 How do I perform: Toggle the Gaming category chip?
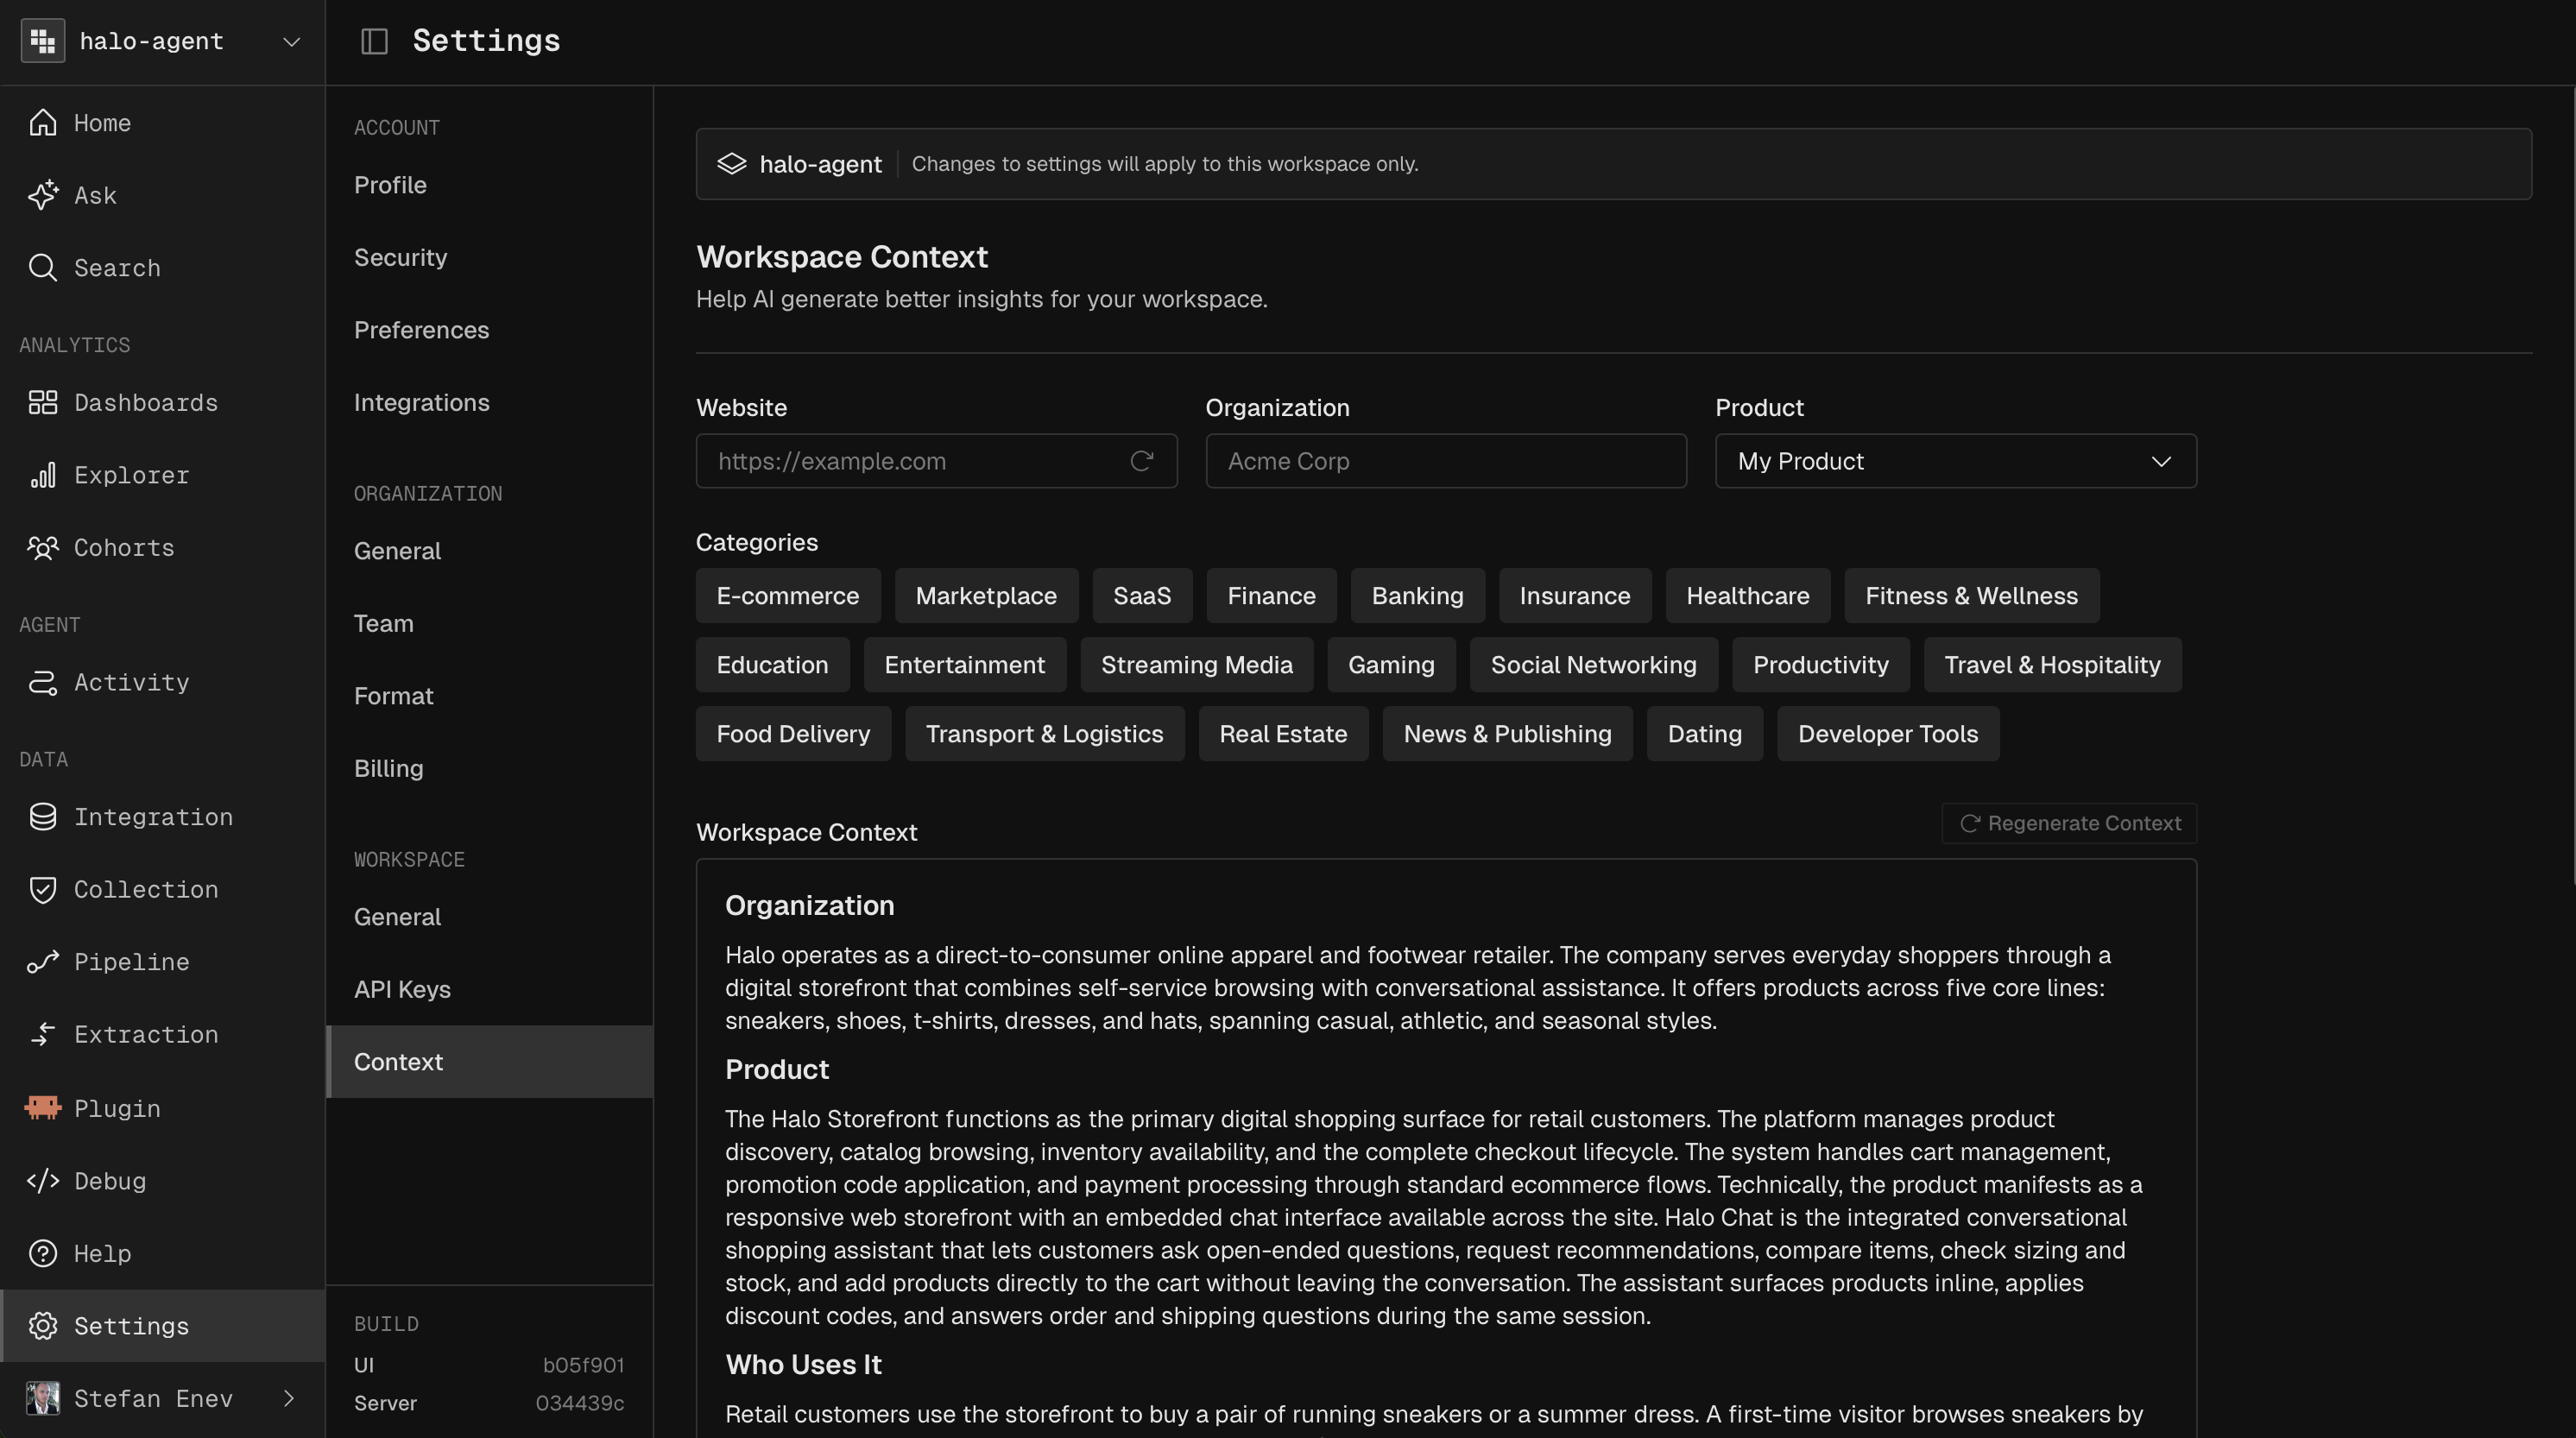tap(1391, 665)
